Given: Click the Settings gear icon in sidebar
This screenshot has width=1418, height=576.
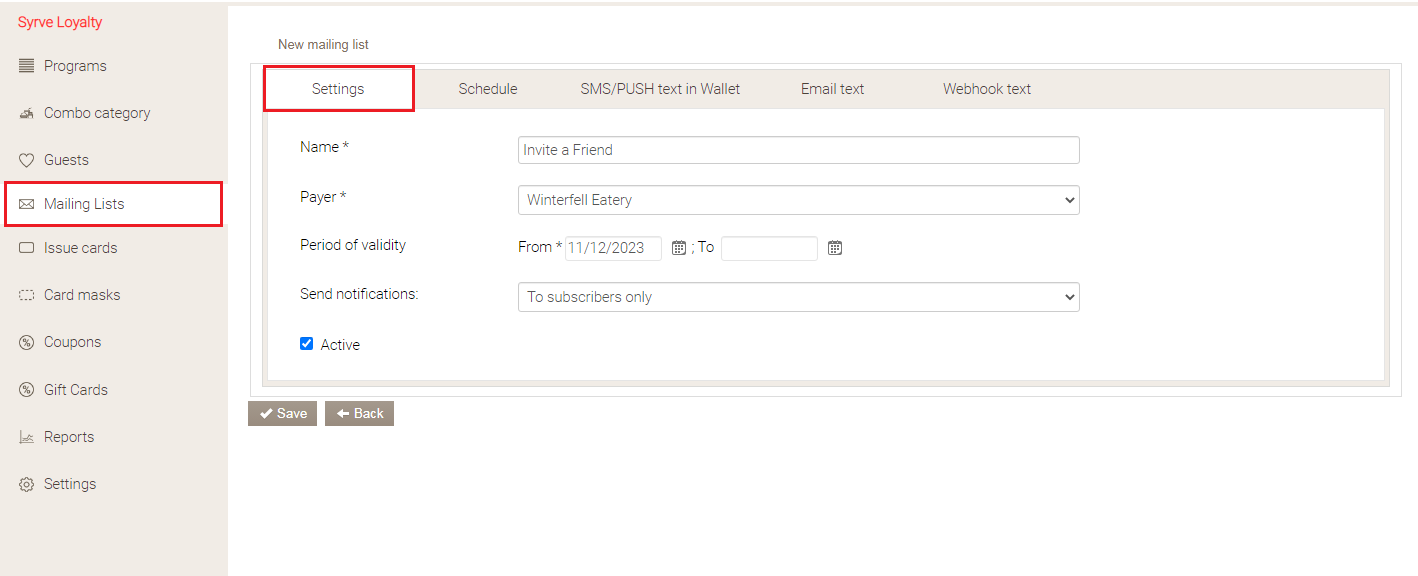Looking at the screenshot, I should point(27,484).
